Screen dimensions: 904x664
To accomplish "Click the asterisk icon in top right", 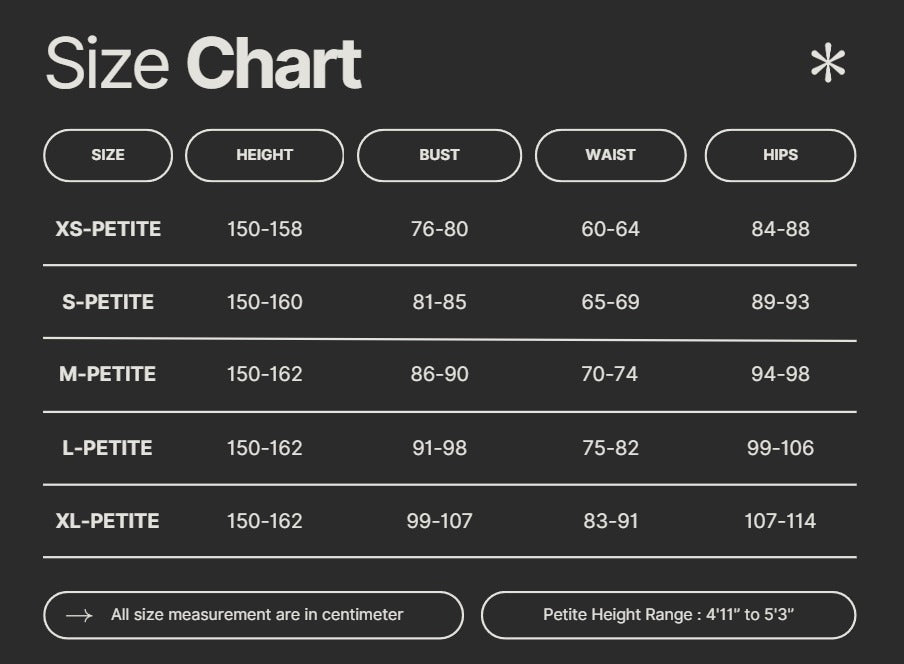I will pyautogui.click(x=827, y=65).
